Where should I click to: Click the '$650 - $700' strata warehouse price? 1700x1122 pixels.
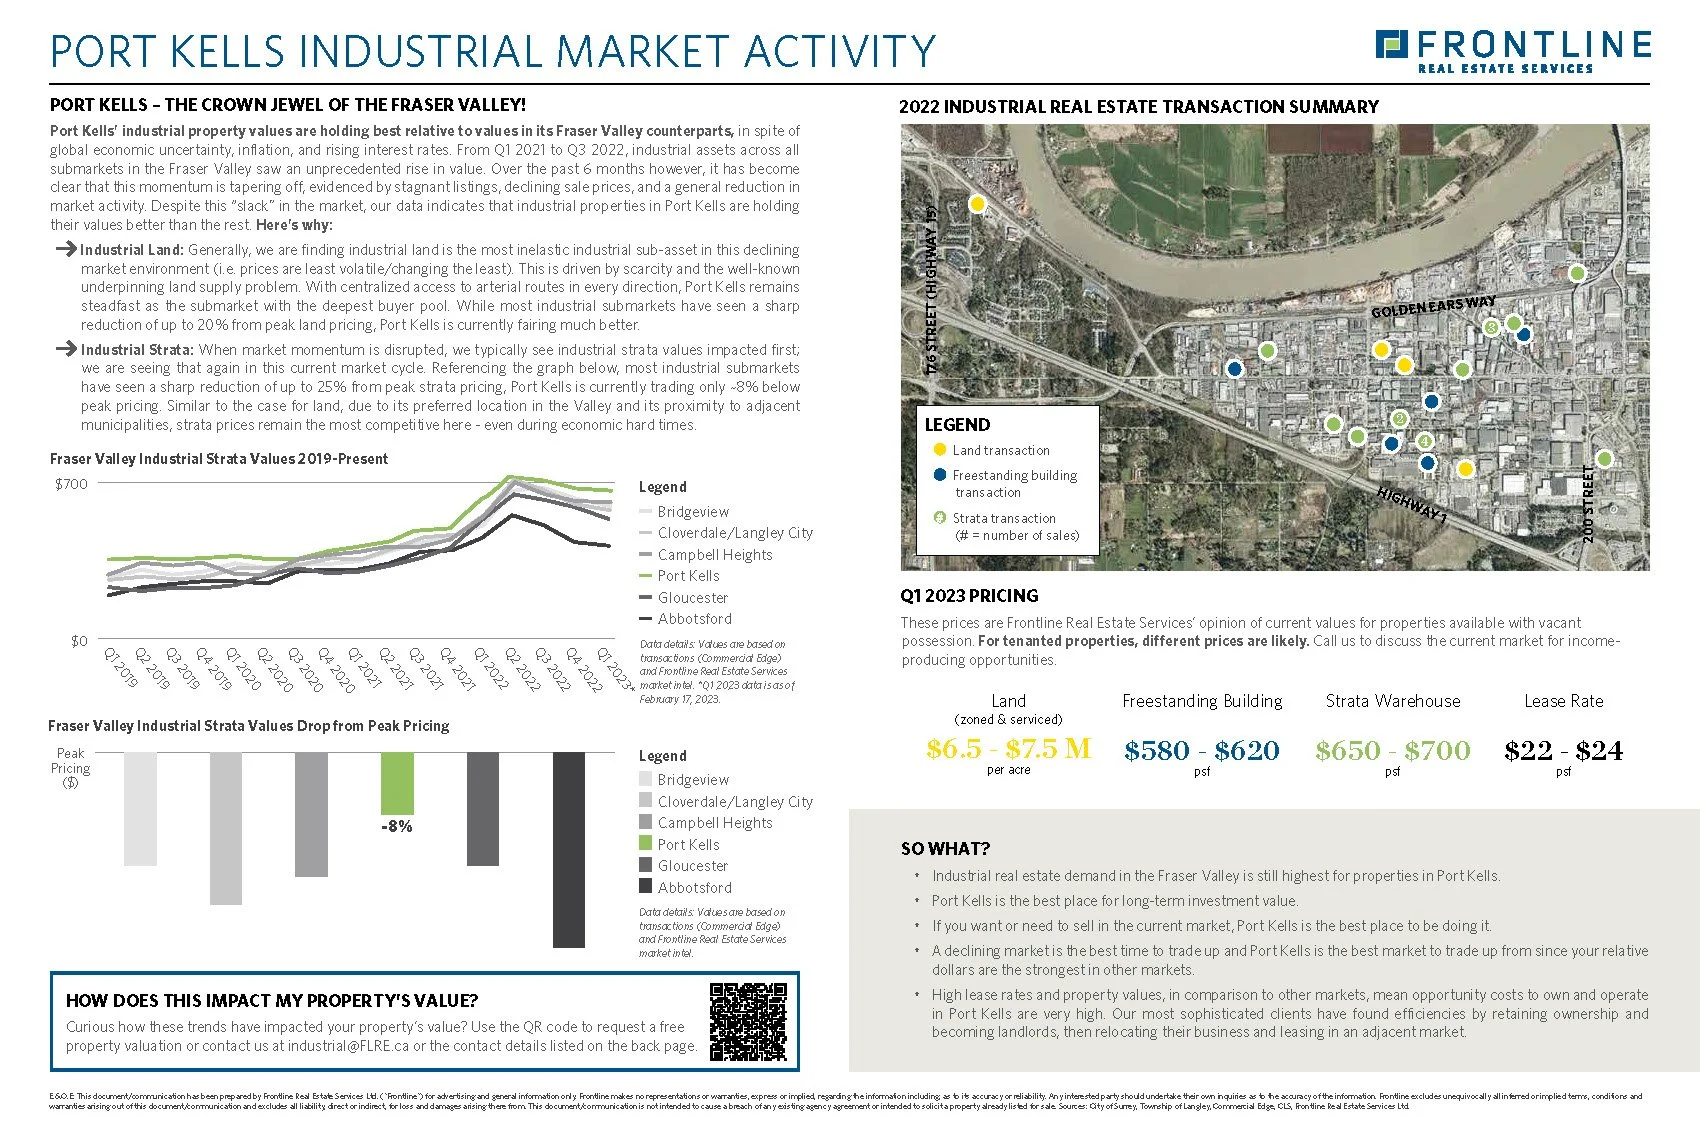click(1393, 751)
